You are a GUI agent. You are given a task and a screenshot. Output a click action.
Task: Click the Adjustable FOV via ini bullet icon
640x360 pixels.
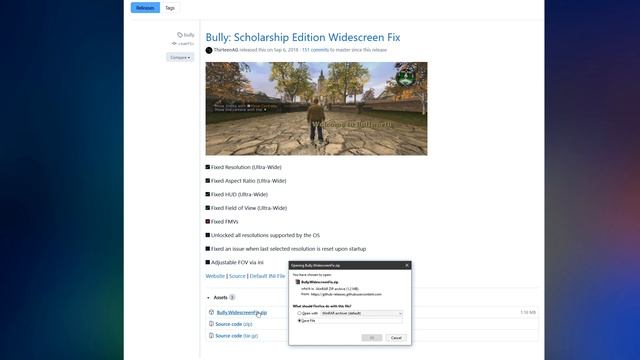pos(208,262)
